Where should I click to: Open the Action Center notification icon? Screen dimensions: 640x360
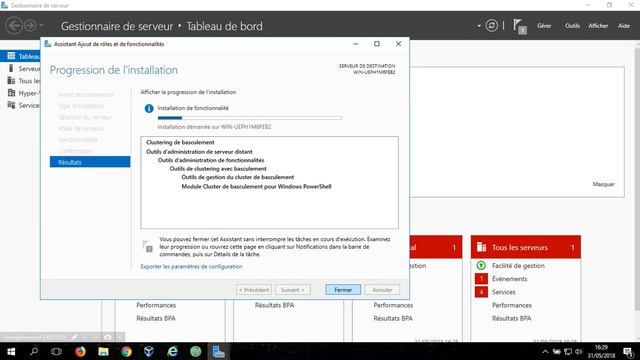[x=629, y=352]
